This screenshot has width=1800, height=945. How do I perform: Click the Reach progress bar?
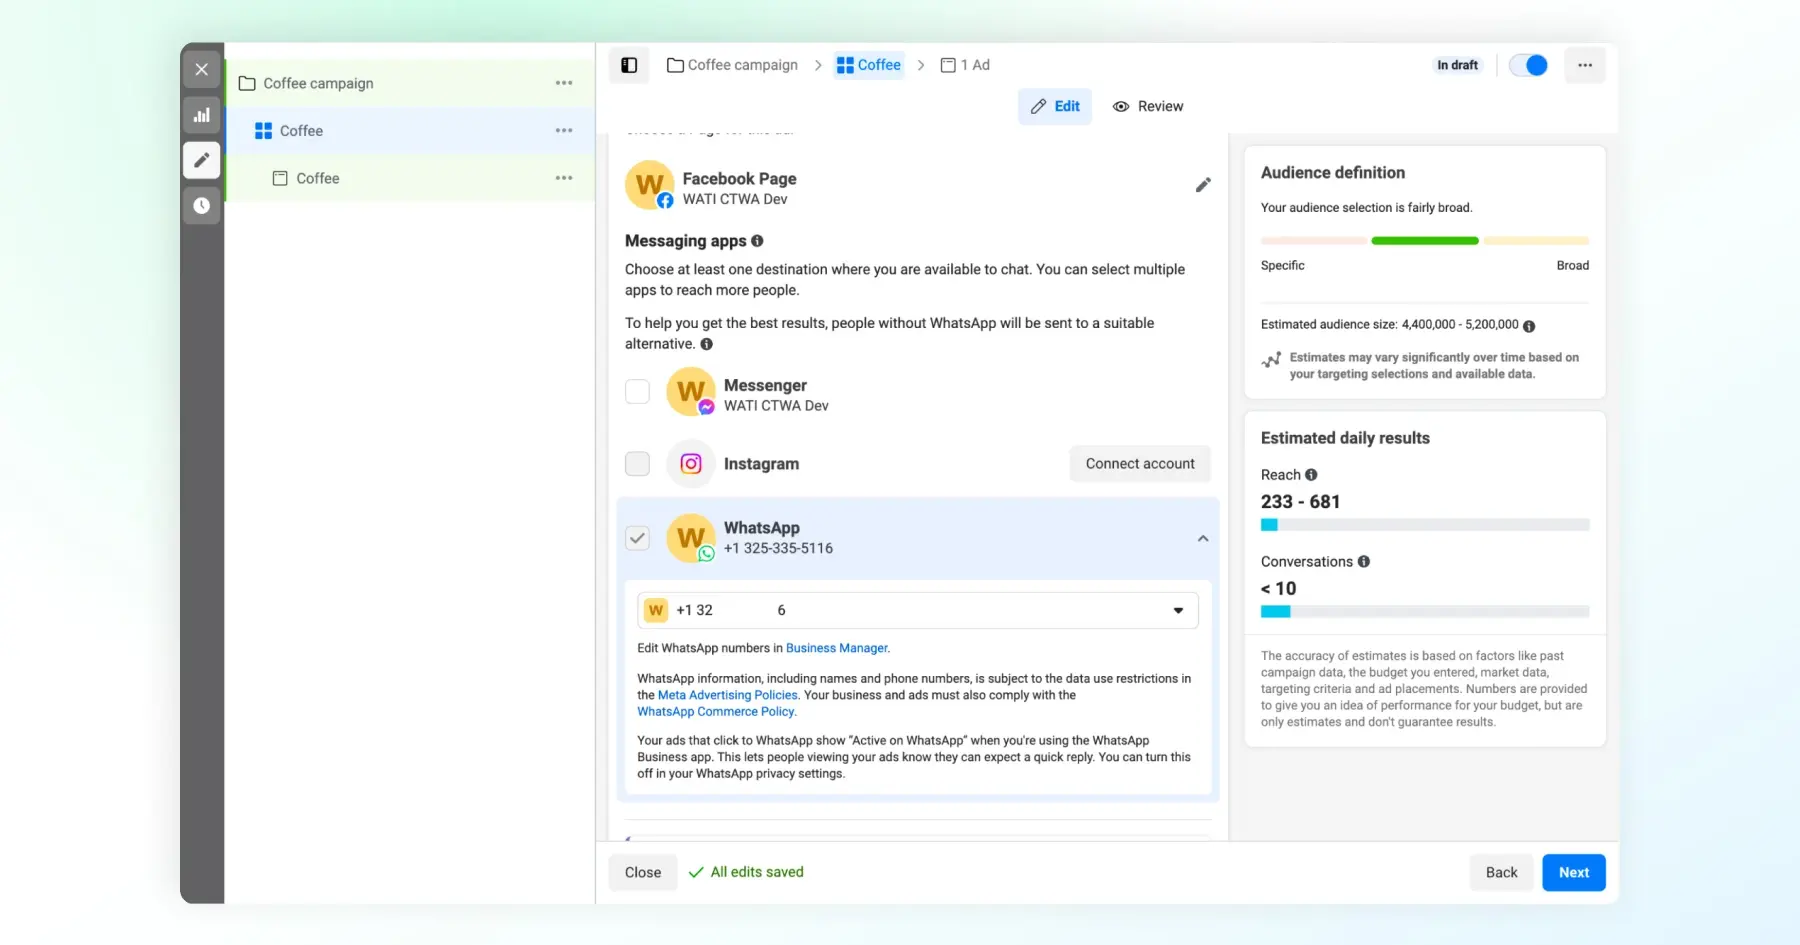(x=1425, y=525)
